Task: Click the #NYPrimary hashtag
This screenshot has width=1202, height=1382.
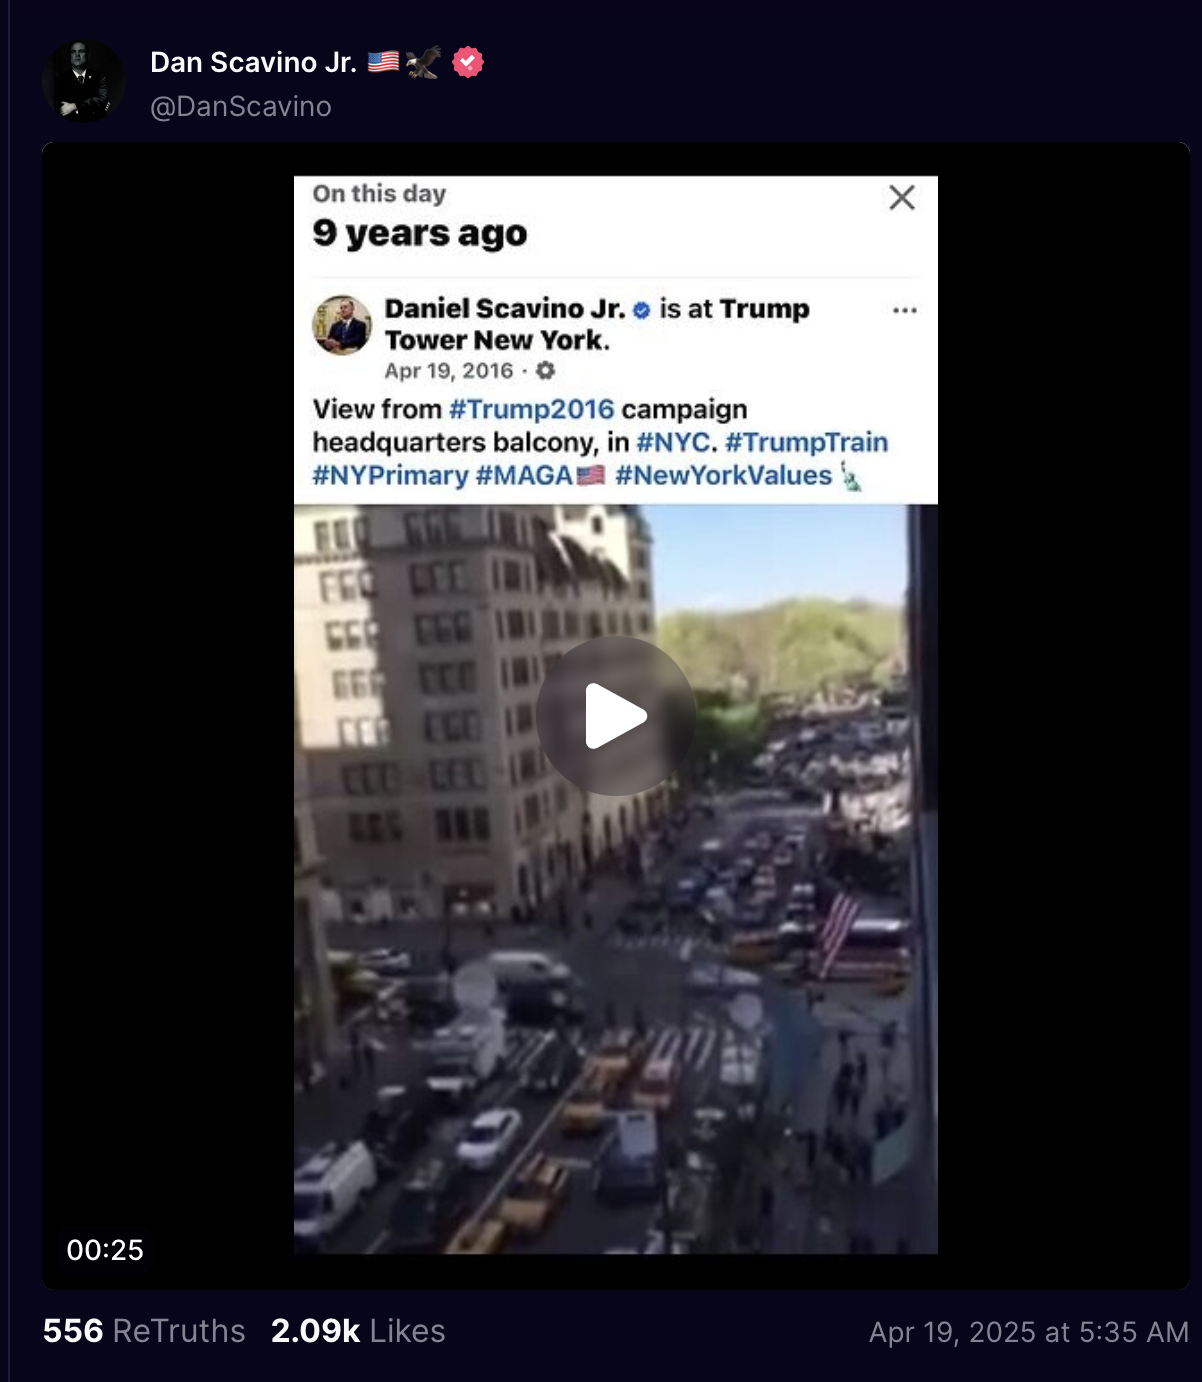Action: [390, 475]
